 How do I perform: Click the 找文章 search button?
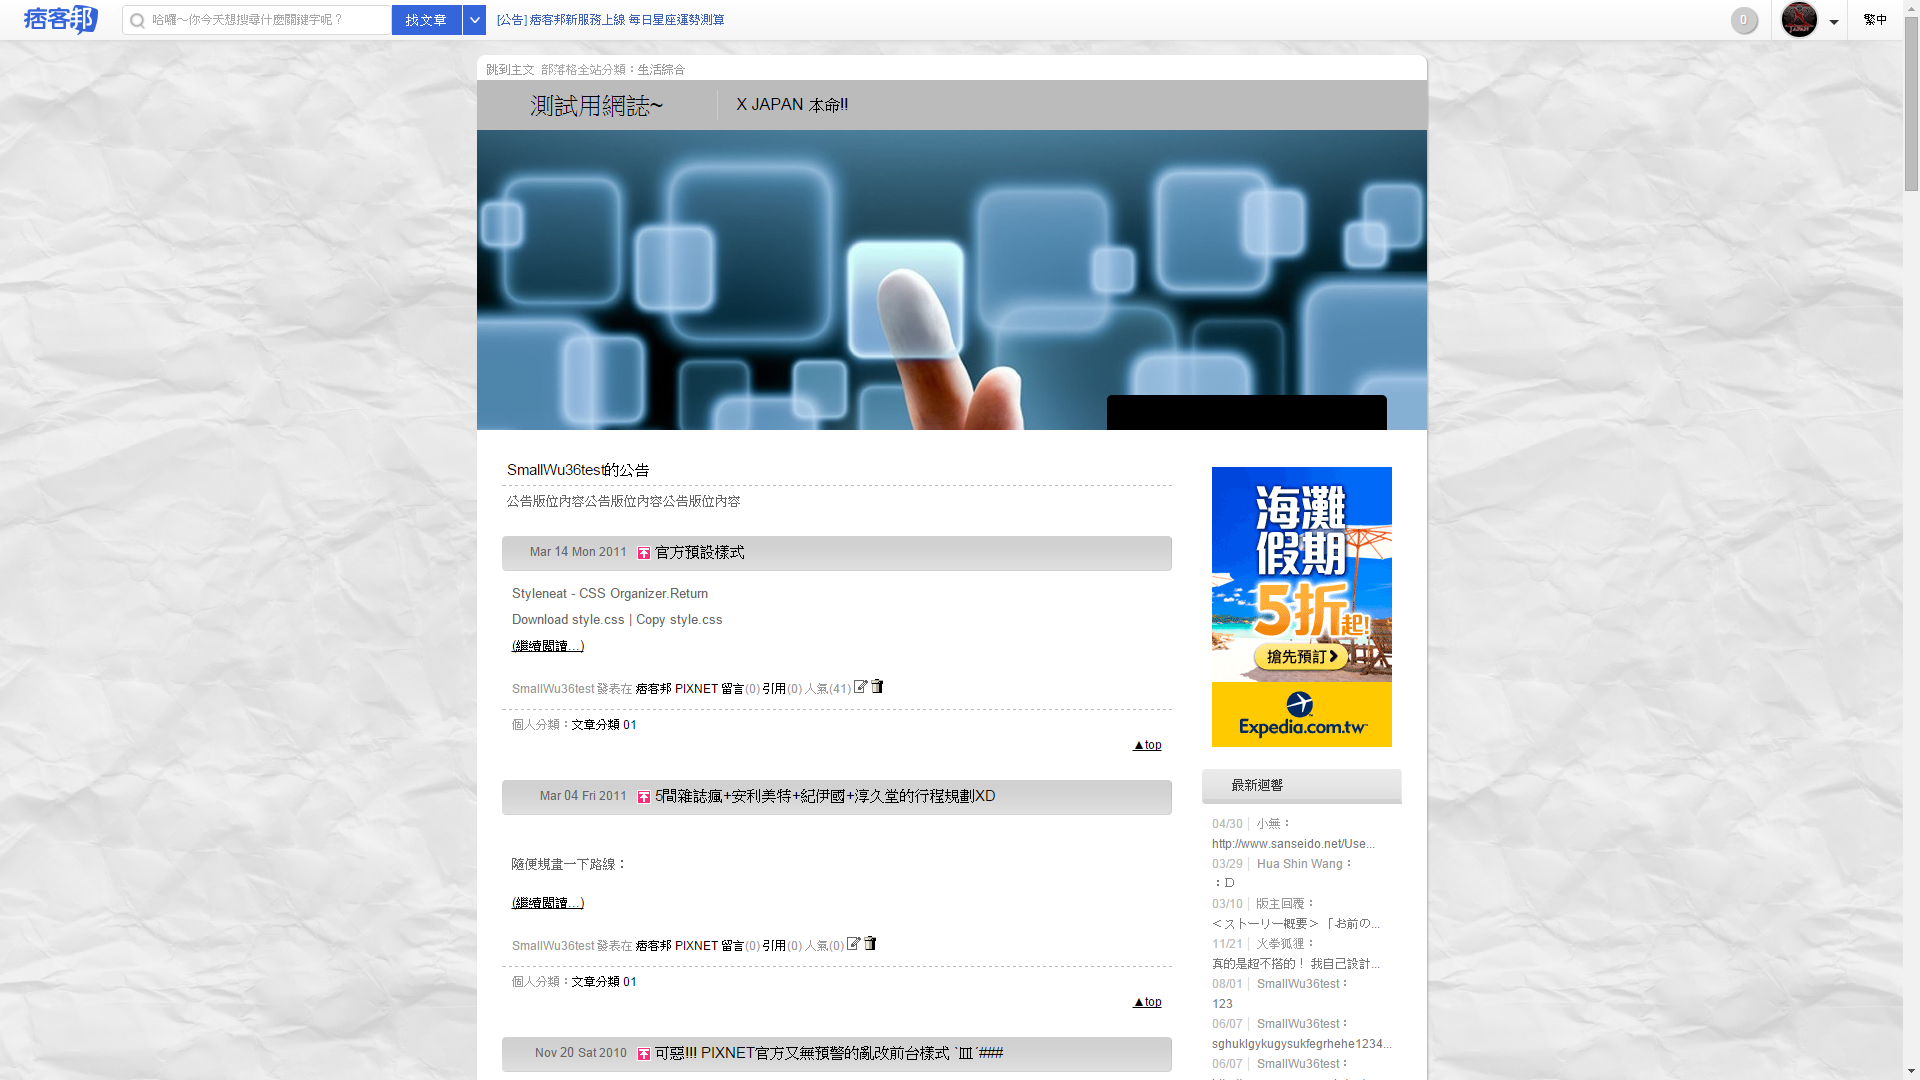[x=426, y=19]
